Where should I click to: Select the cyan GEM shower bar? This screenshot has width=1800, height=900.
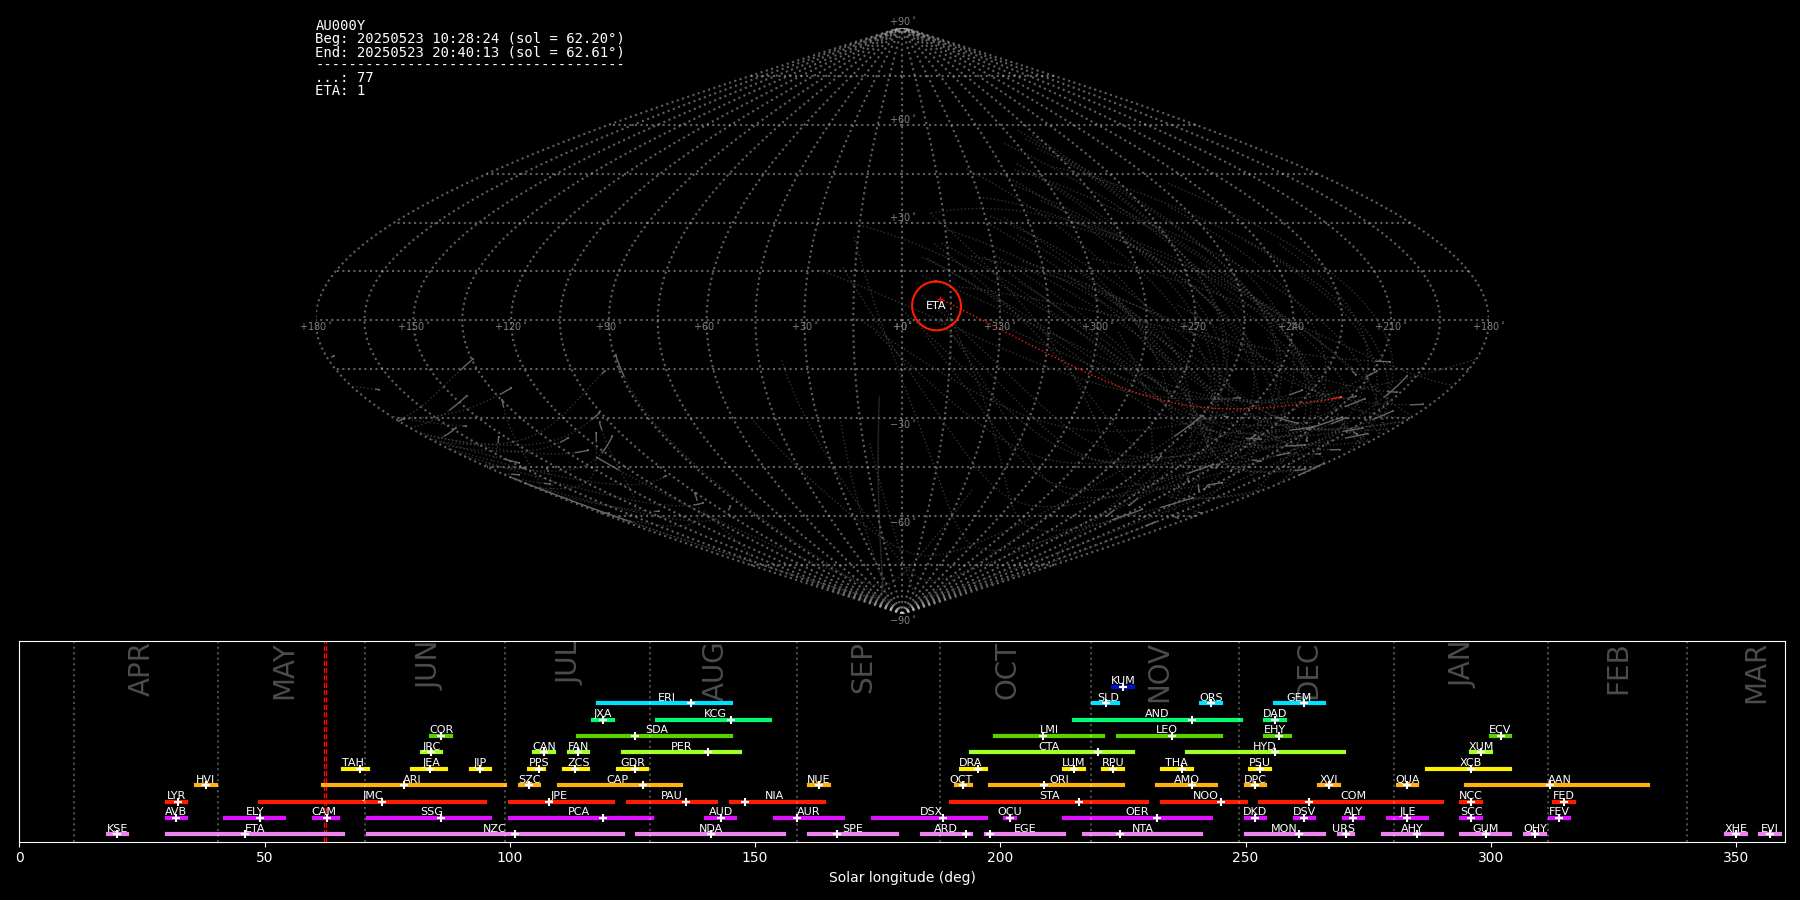point(1299,703)
